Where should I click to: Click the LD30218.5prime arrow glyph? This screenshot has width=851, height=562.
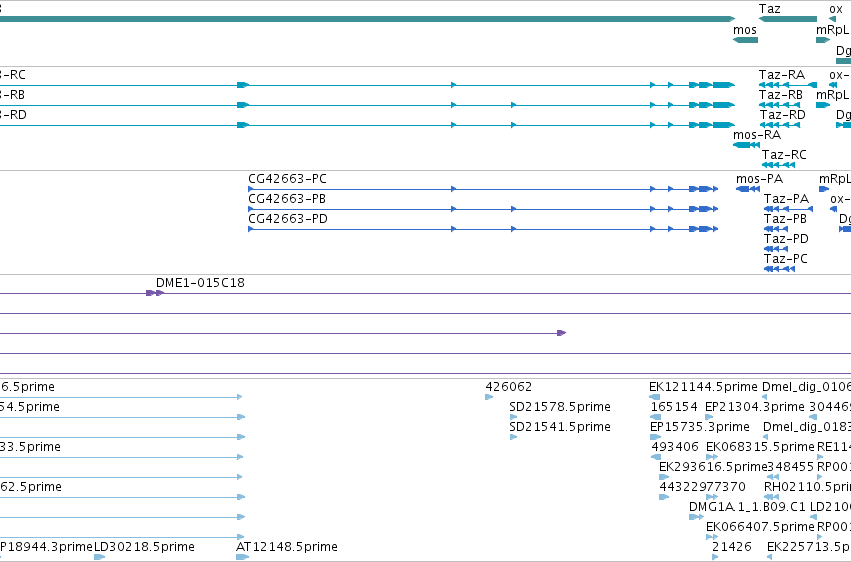pyautogui.click(x=99, y=557)
